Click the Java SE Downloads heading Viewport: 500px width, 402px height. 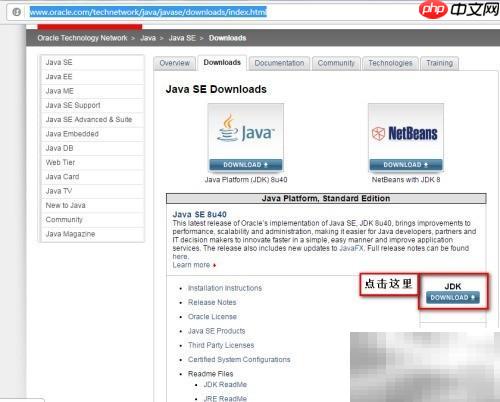[x=216, y=89]
